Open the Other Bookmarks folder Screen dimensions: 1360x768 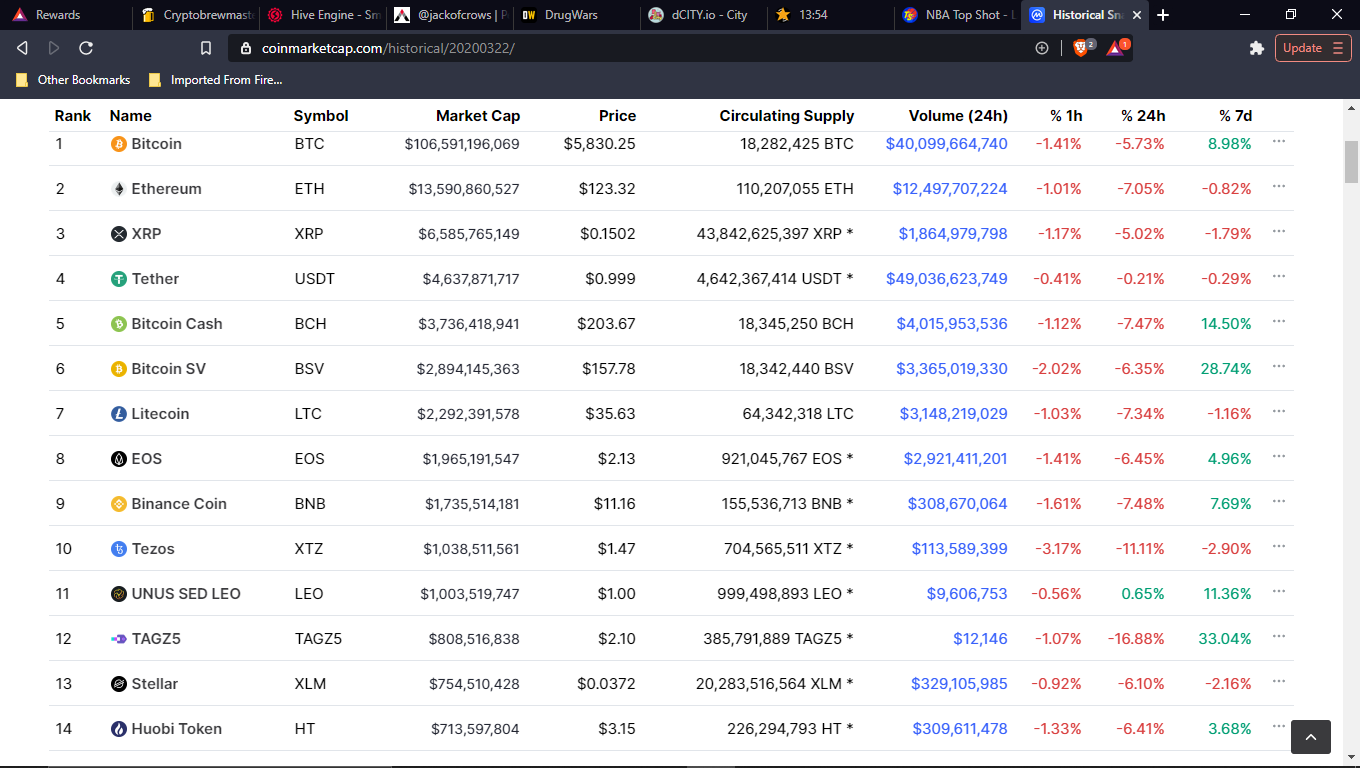tap(73, 80)
